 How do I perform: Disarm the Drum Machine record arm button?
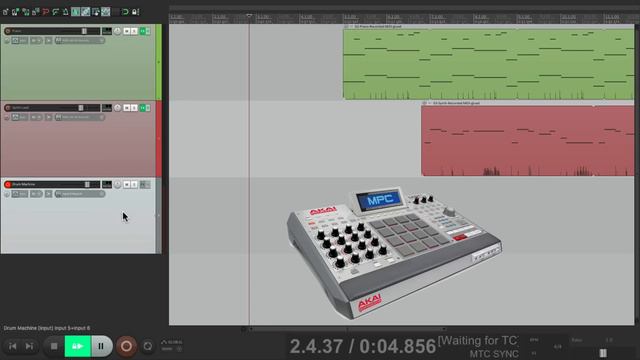tap(7, 184)
